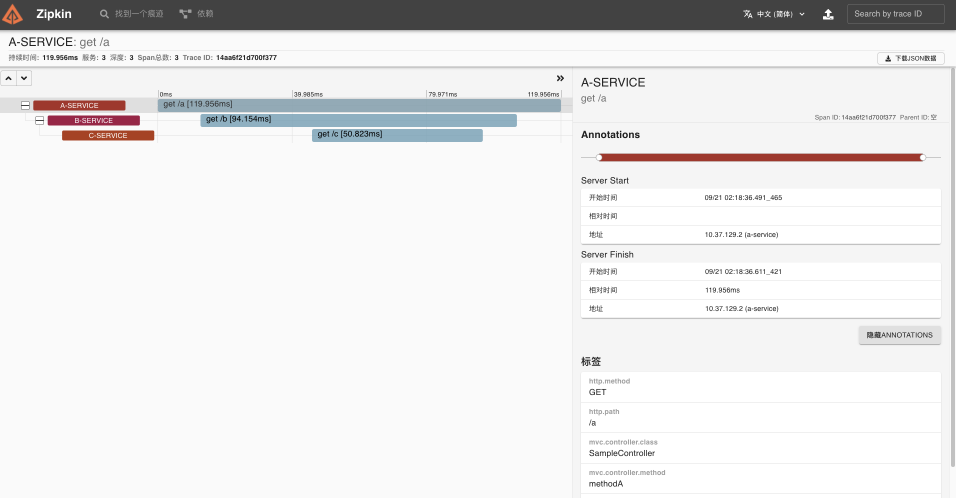
Task: Open the find a trace search page
Action: (x=132, y=13)
